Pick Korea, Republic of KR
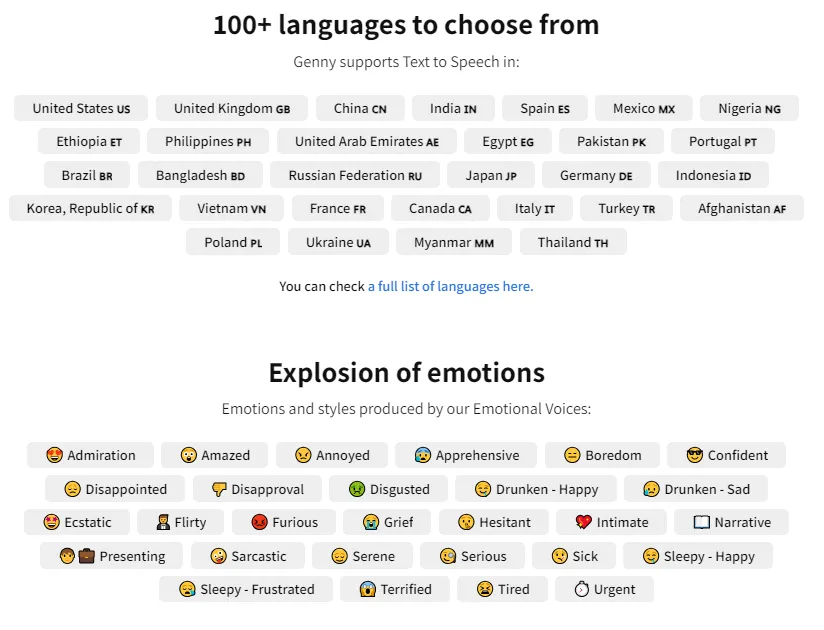The height and width of the screenshot is (630, 824). pos(90,208)
